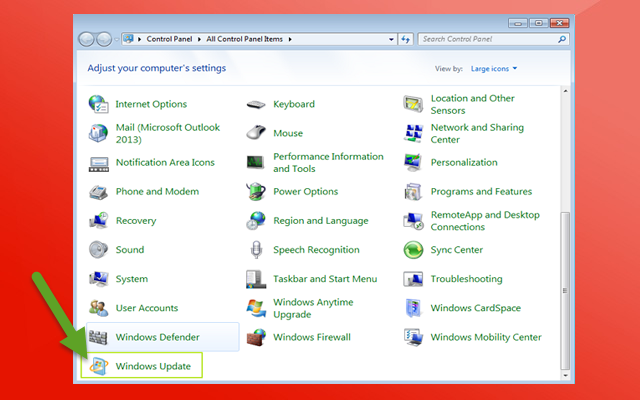Click the Search Control Panel field
640x400 pixels.
coord(493,39)
